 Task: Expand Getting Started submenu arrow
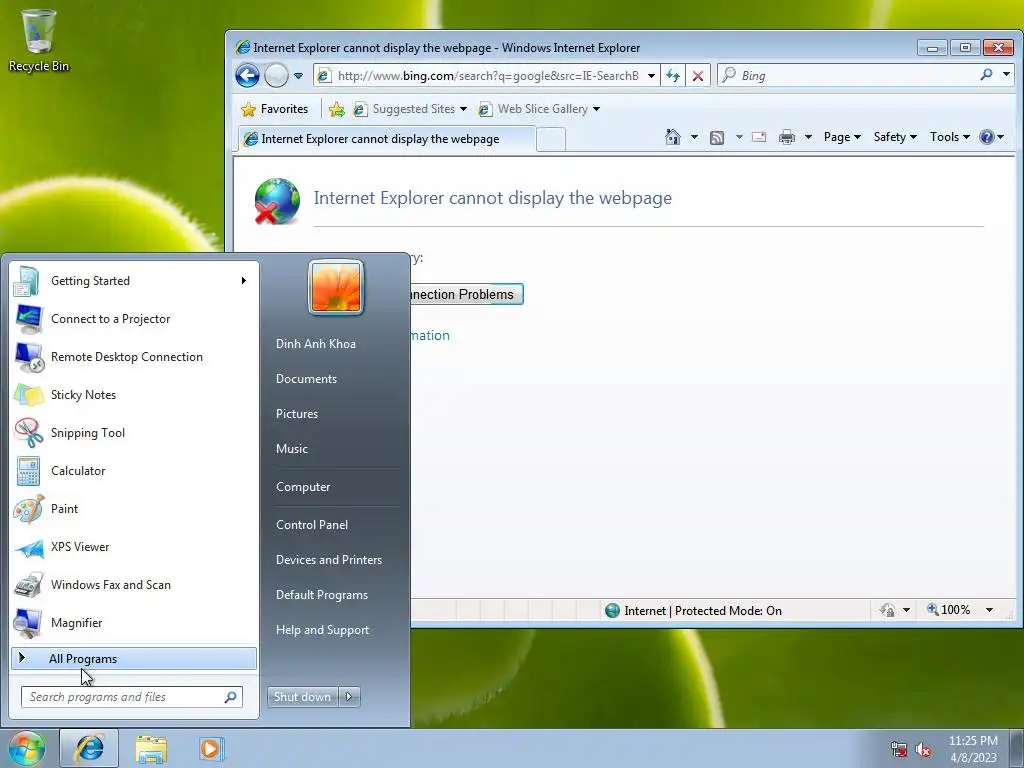[x=244, y=281]
